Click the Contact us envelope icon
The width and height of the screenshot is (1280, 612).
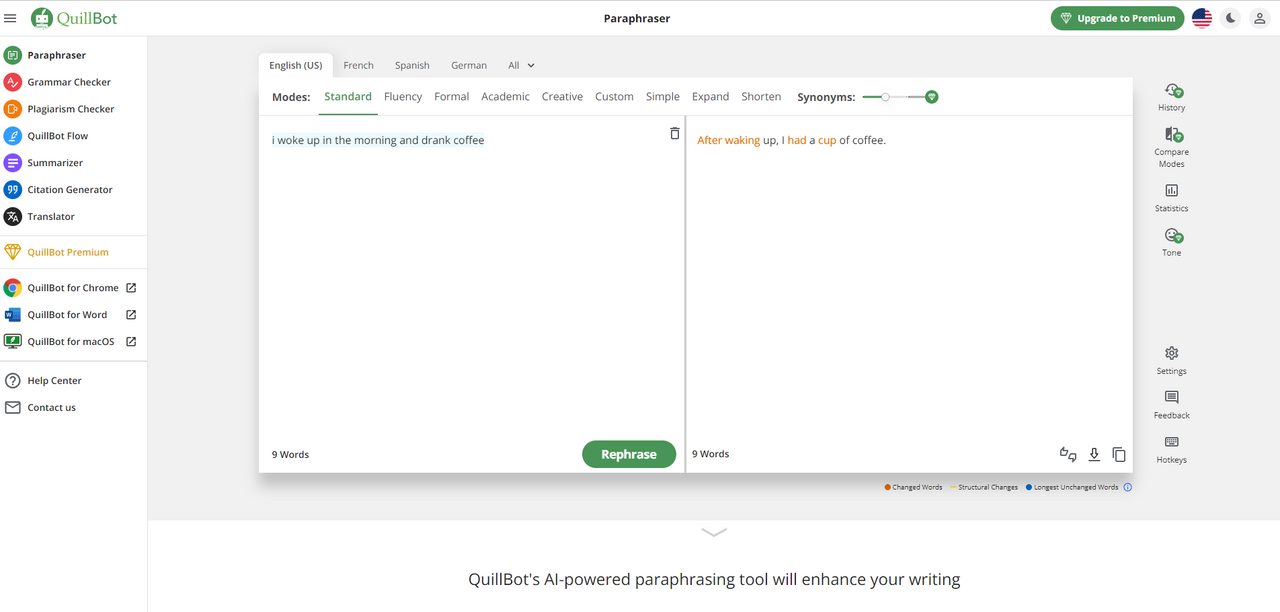(x=13, y=408)
